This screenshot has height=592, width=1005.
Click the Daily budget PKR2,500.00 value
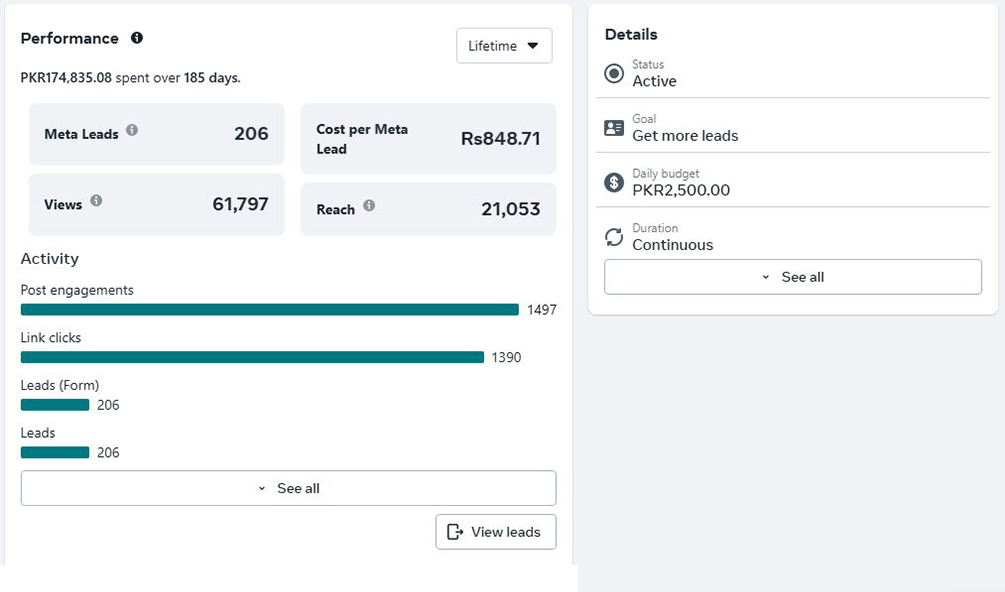681,190
